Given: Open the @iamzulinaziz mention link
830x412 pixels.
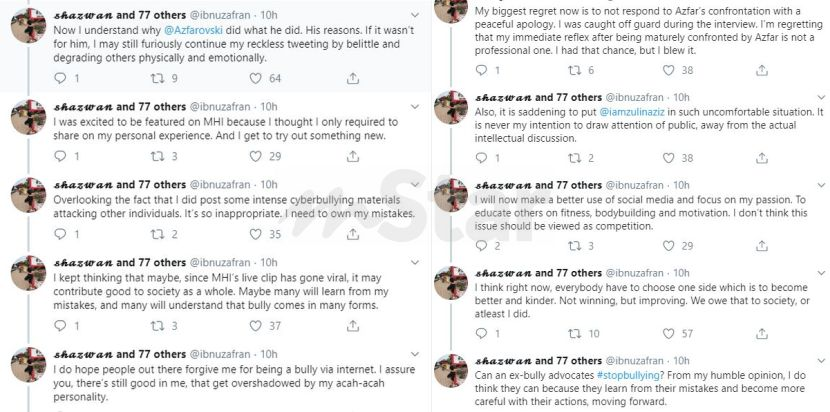Looking at the screenshot, I should [638, 114].
